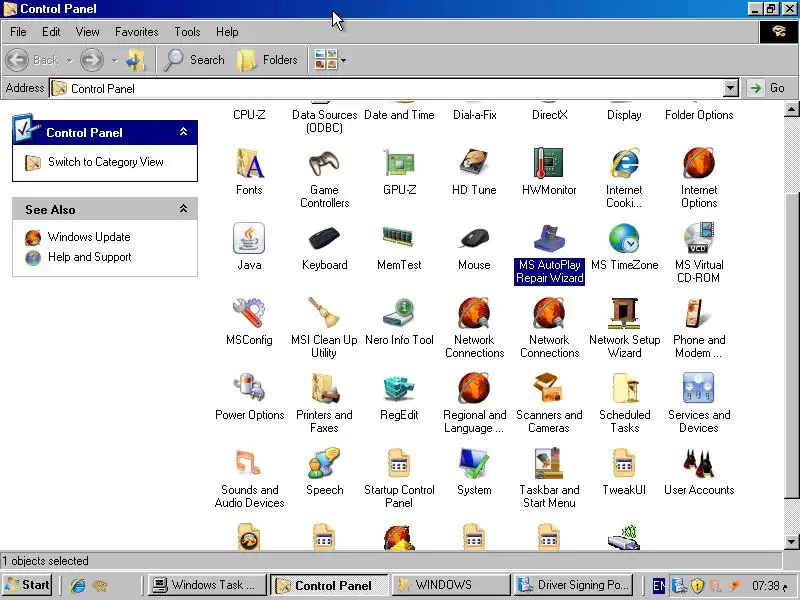This screenshot has width=800, height=600.
Task: Open the Help and Support link
Action: (x=89, y=257)
